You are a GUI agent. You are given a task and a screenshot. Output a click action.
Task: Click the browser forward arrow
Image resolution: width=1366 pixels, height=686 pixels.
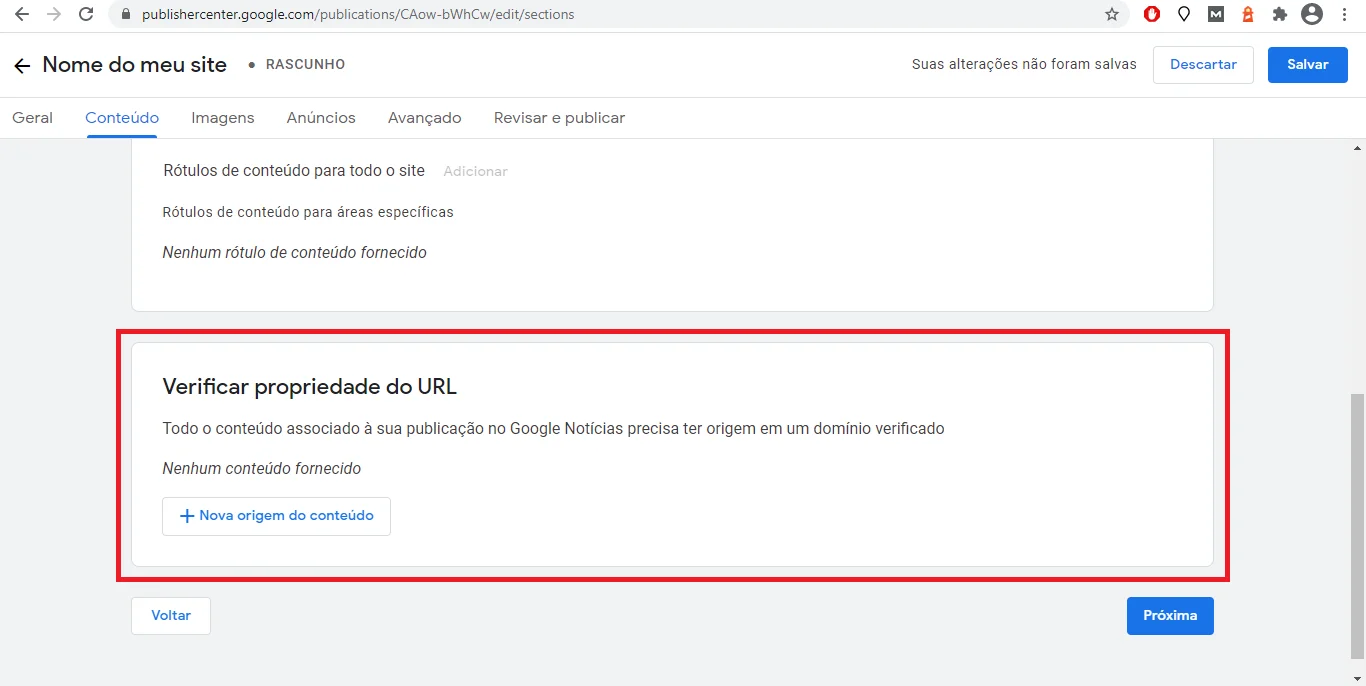54,15
